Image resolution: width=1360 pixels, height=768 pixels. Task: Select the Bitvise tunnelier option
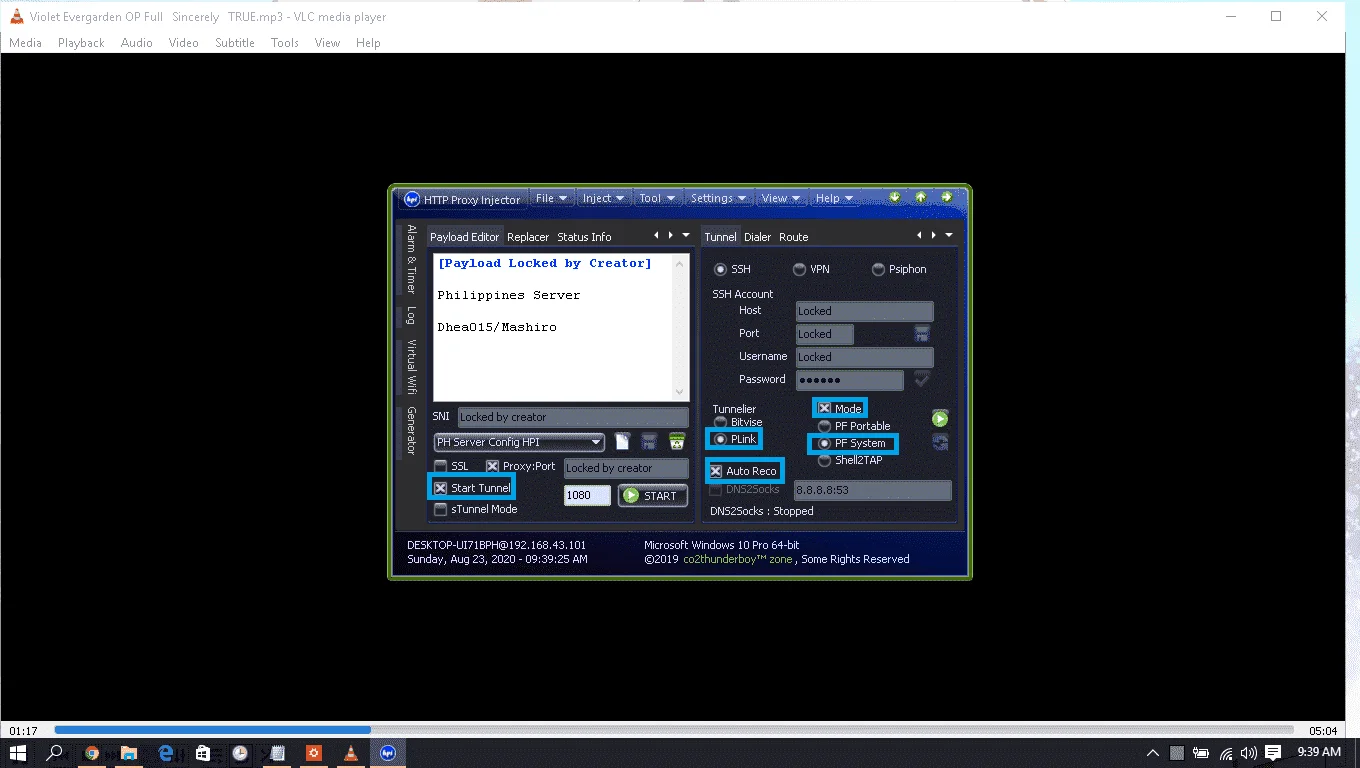(x=720, y=422)
